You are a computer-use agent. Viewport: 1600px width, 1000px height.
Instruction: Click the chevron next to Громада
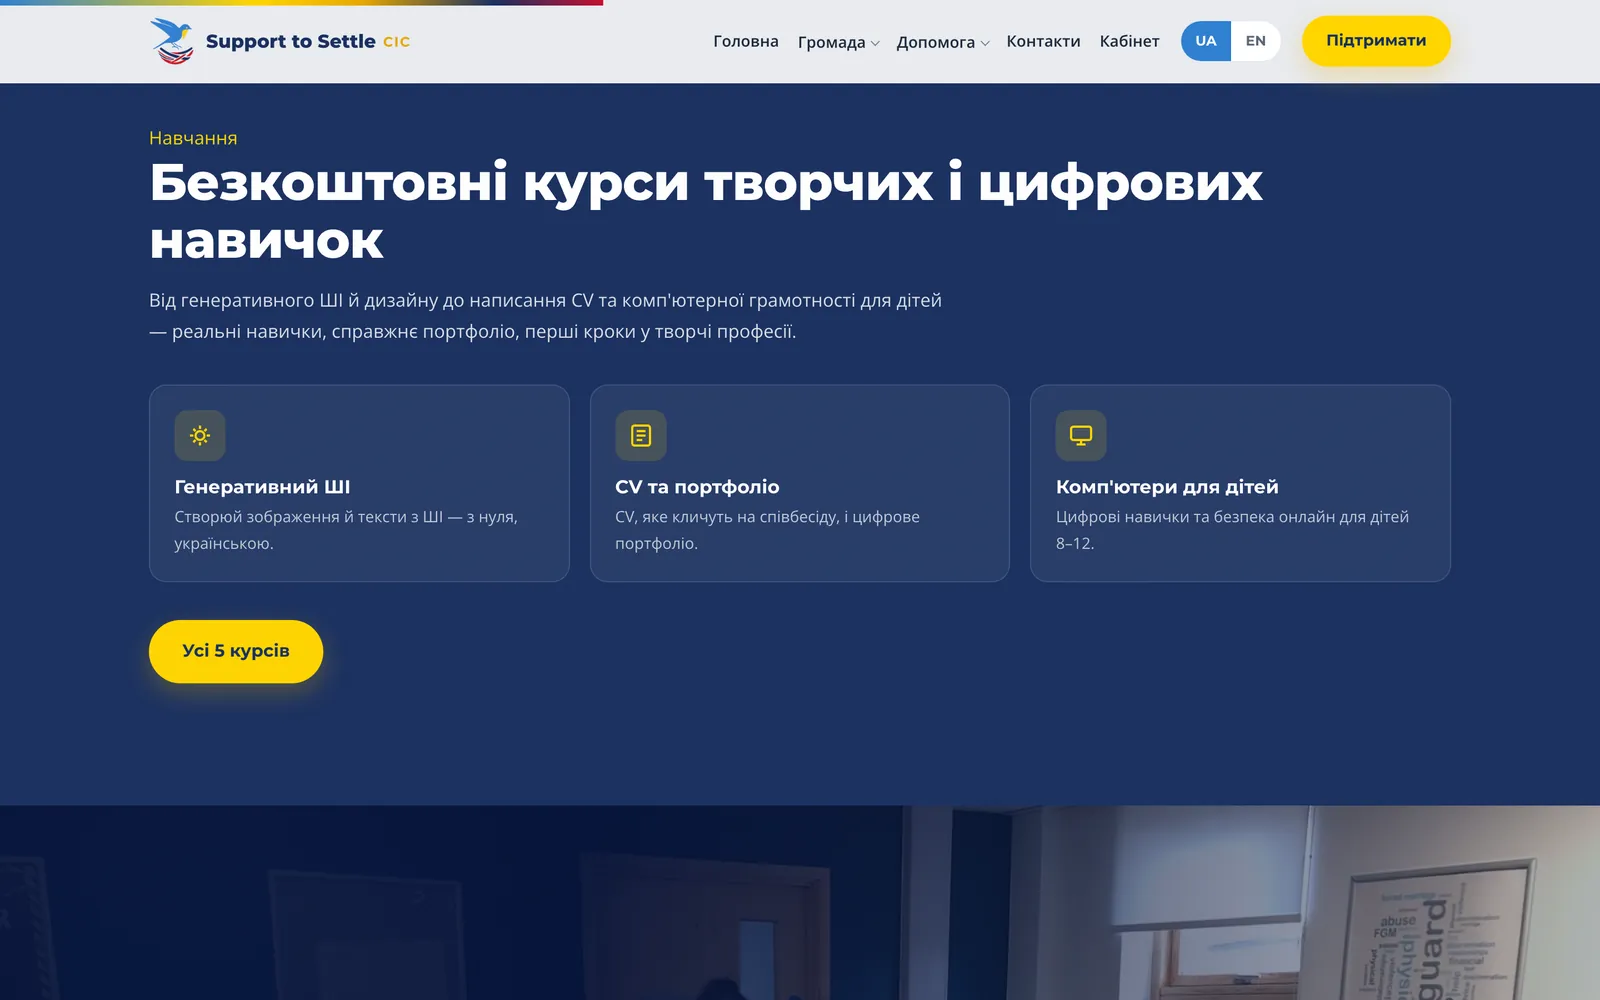click(x=875, y=43)
